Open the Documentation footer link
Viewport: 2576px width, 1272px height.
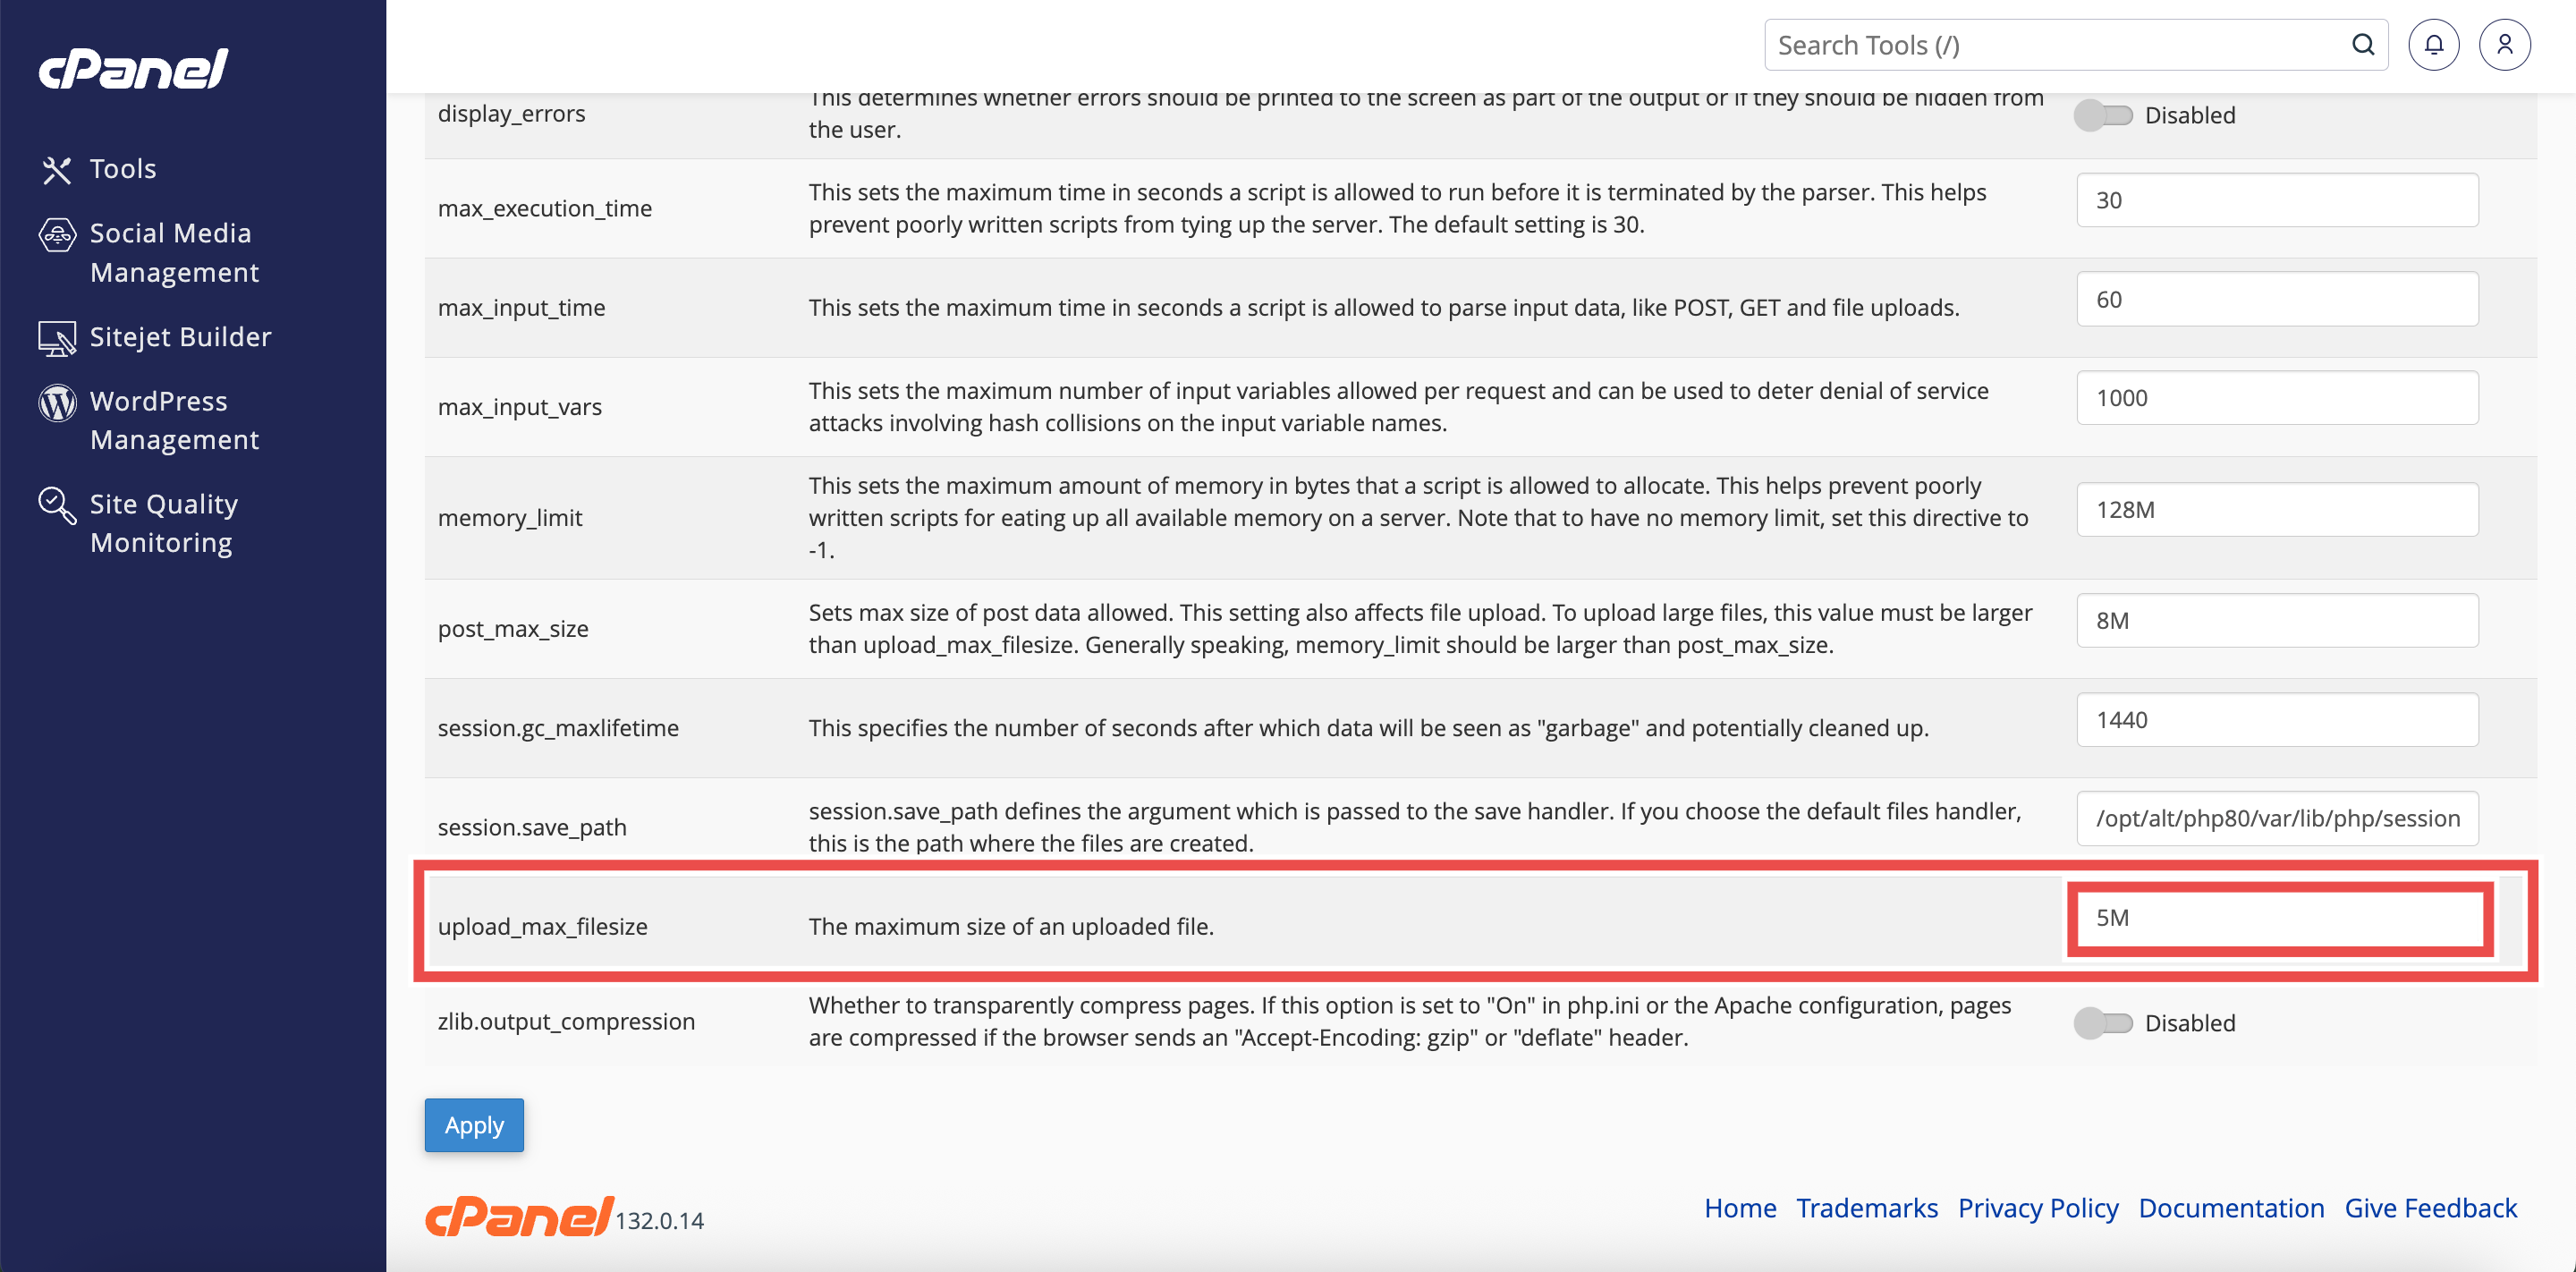[2231, 1208]
